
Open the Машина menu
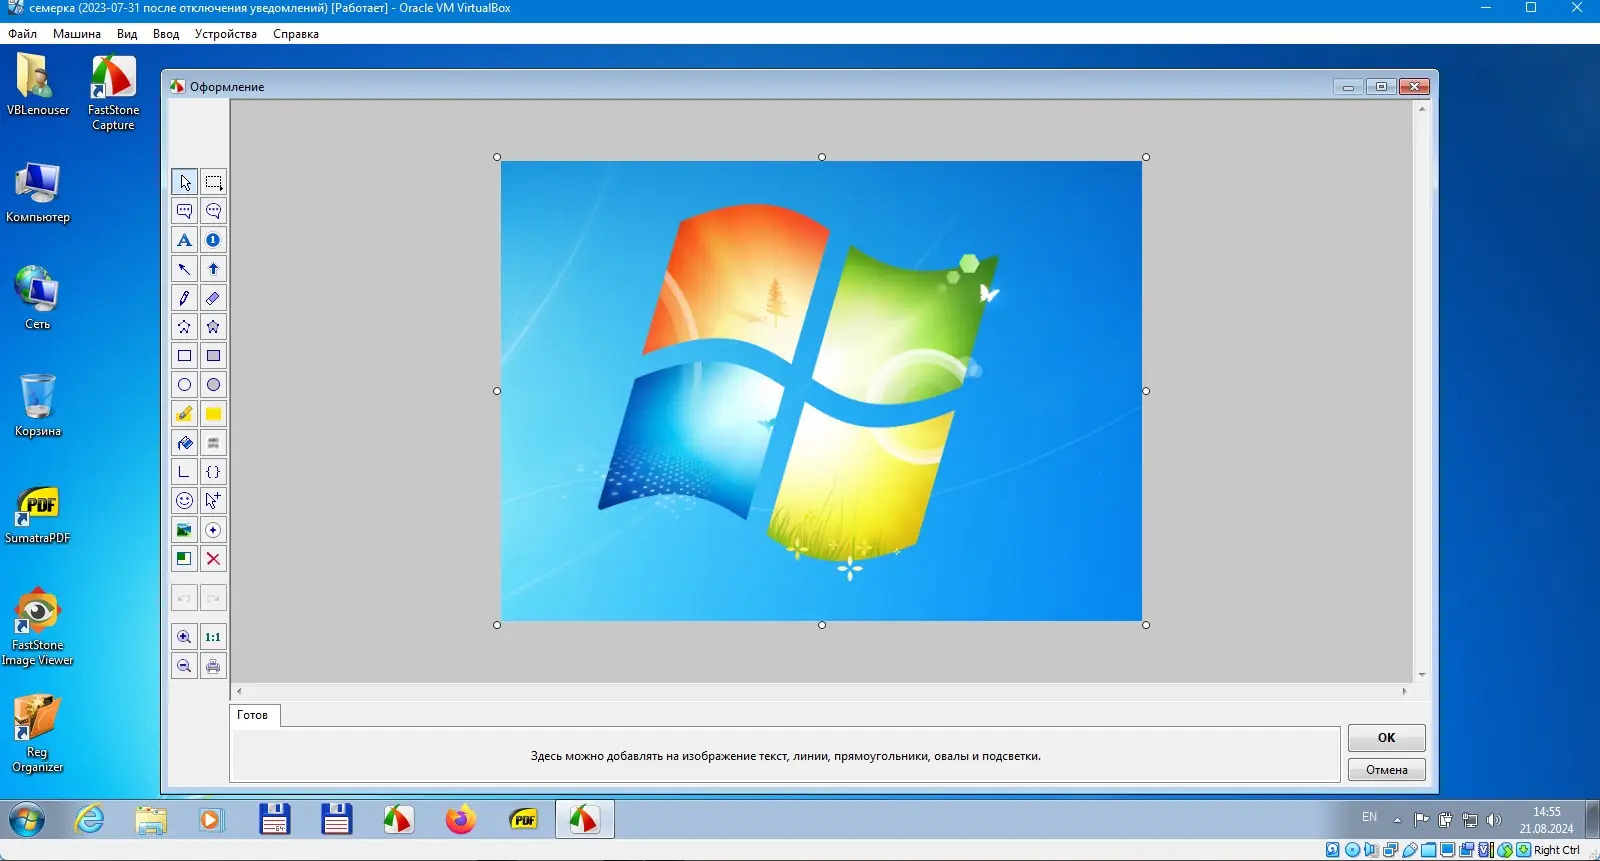coord(77,34)
